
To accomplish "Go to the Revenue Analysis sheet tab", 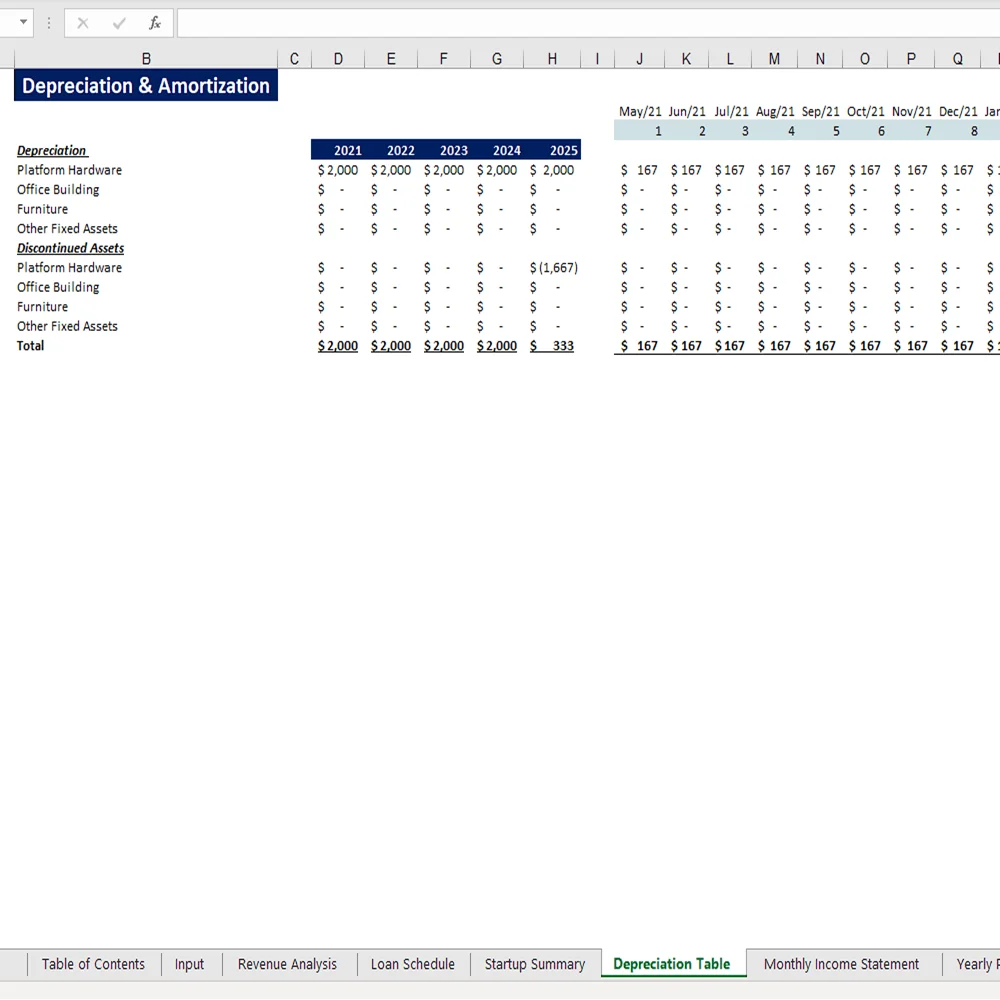I will coord(287,964).
